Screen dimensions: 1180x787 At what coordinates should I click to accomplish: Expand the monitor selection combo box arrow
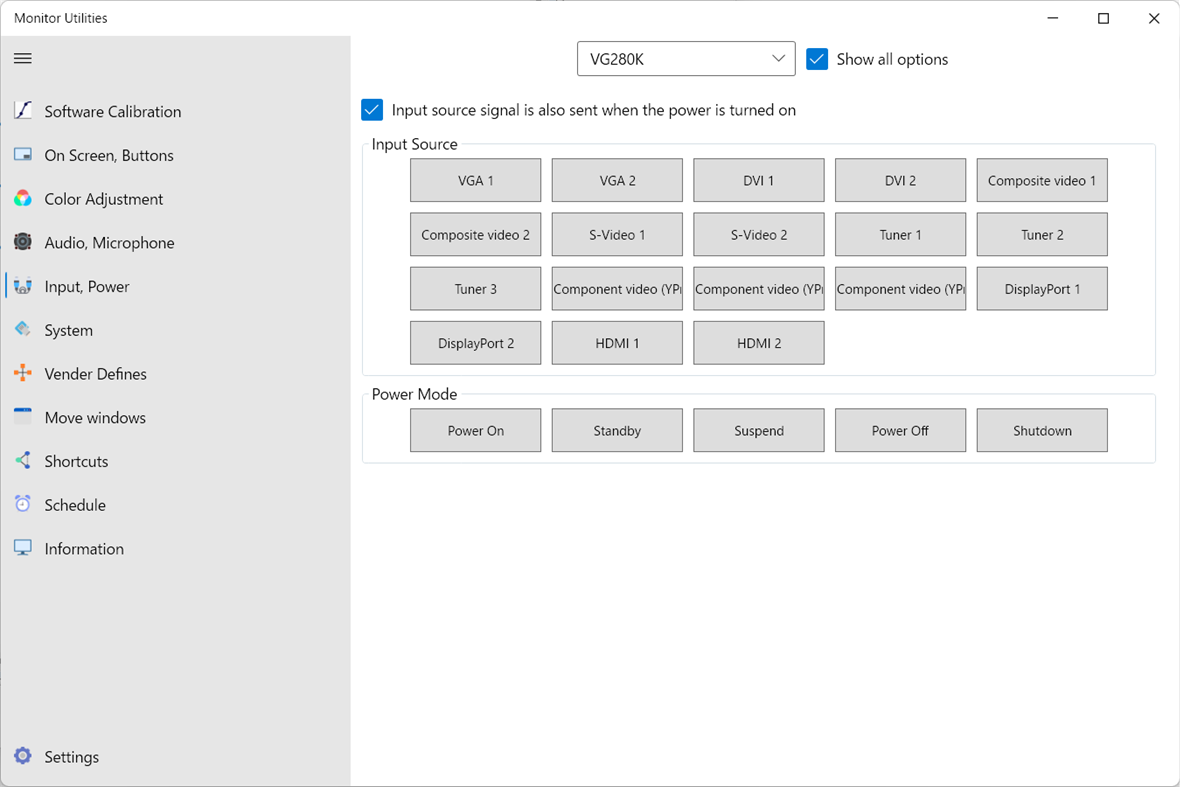point(779,58)
